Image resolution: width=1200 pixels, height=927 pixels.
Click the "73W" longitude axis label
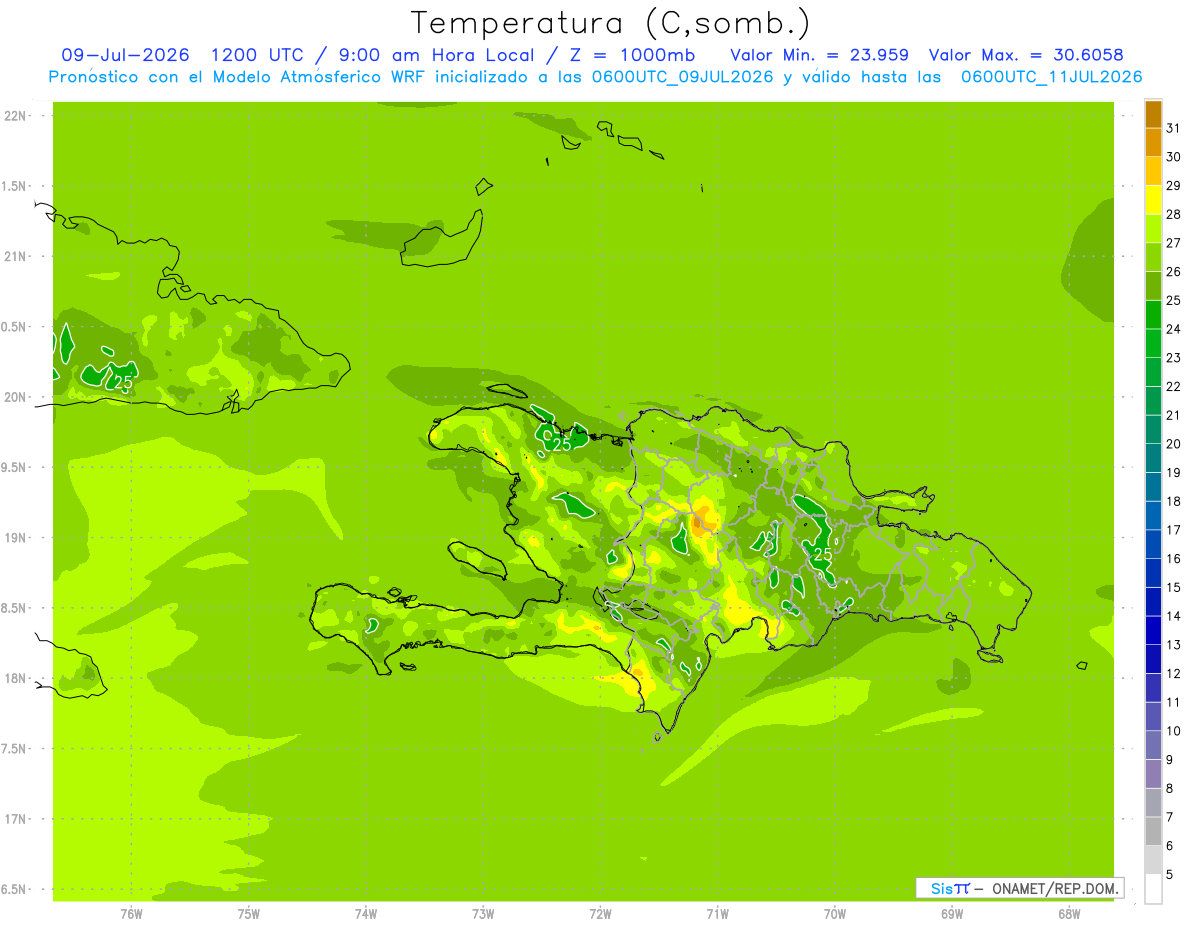click(483, 914)
